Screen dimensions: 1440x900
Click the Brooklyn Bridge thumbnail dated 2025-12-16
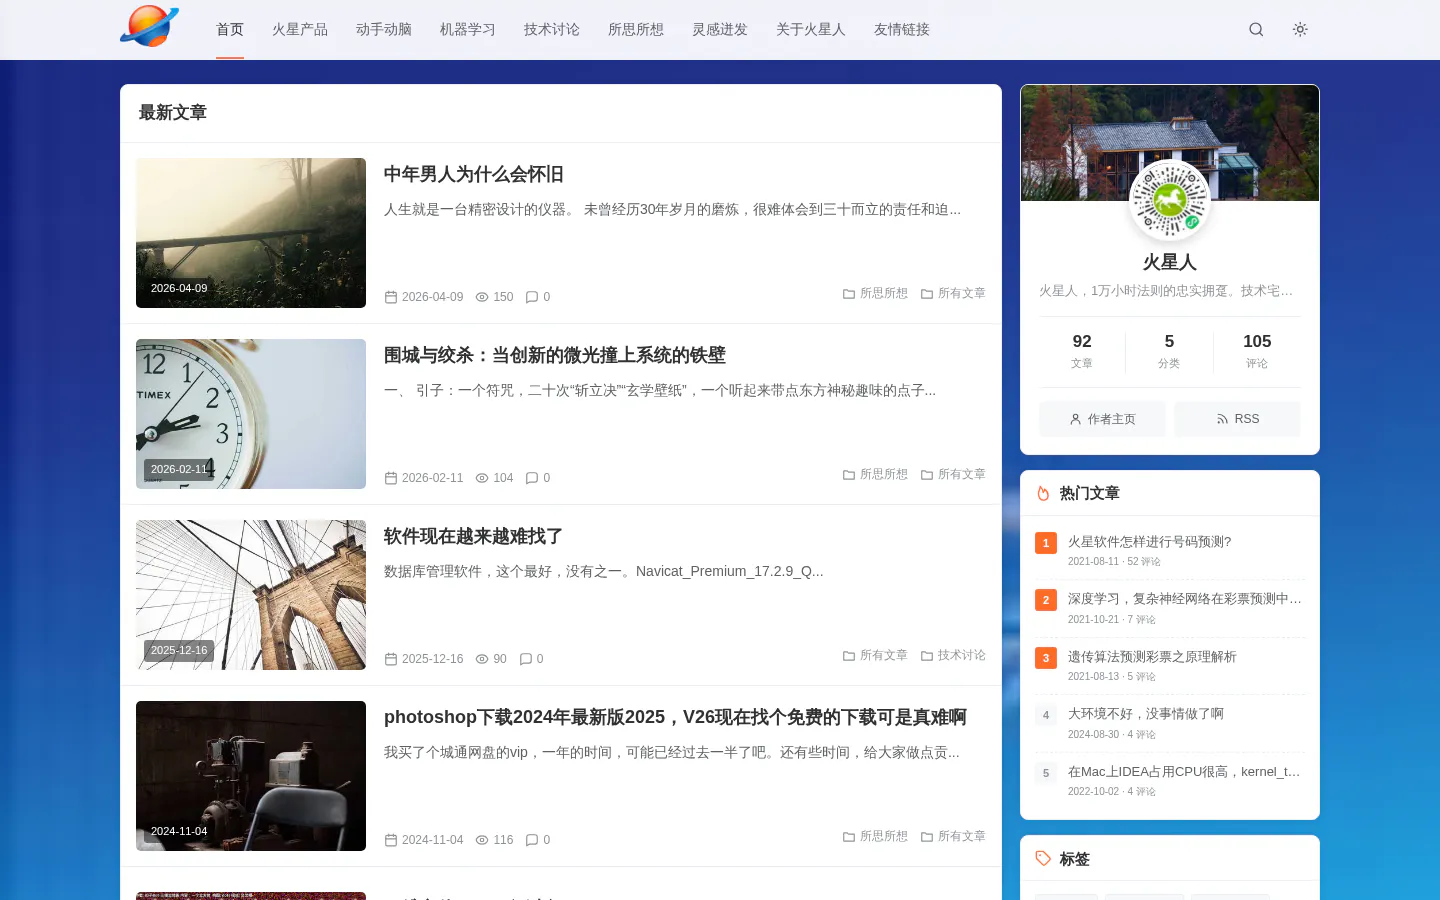(x=251, y=595)
